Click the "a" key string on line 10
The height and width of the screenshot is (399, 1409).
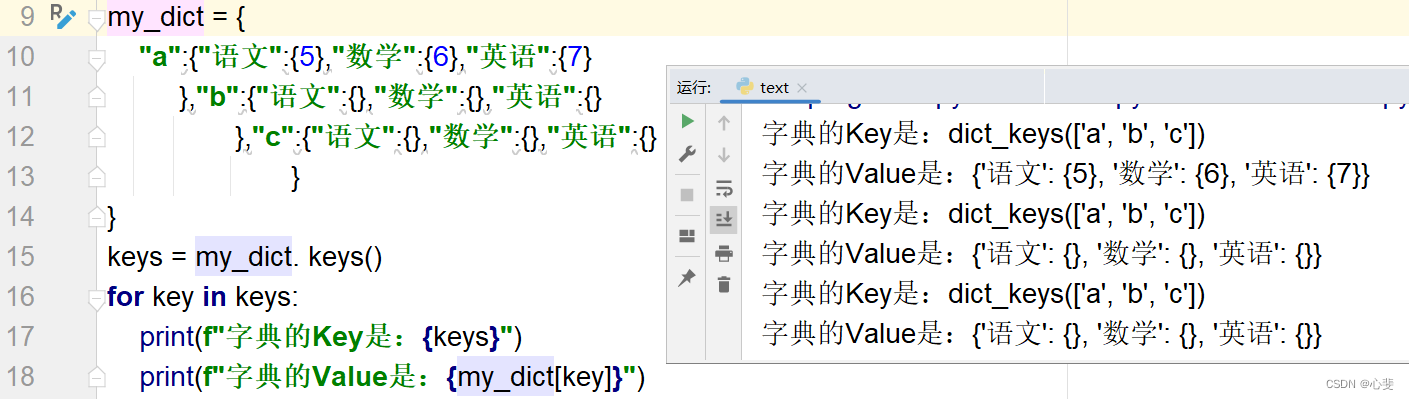(x=160, y=58)
